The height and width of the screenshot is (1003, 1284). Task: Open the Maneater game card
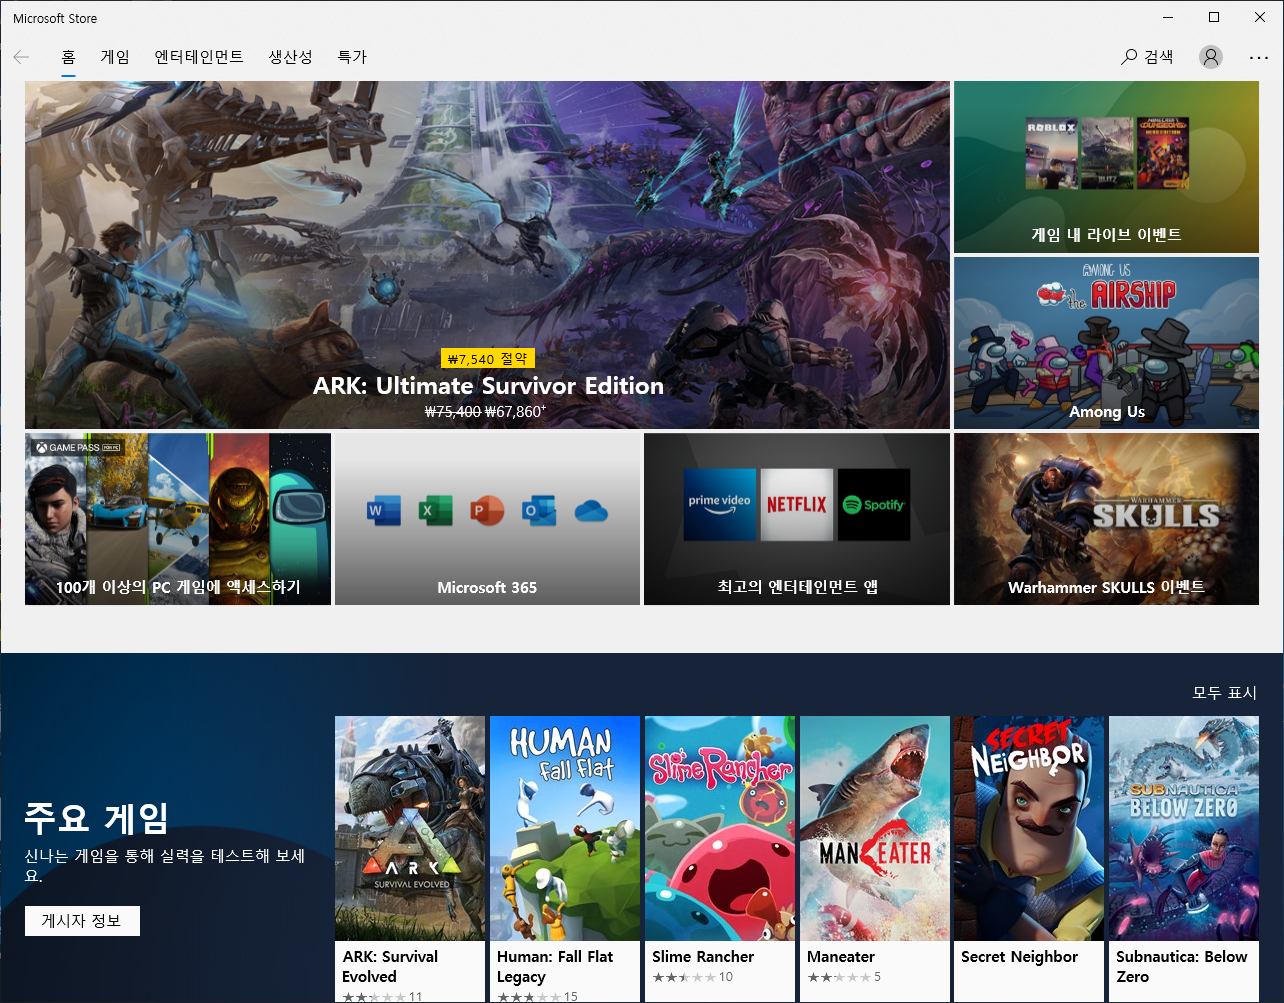[875, 859]
